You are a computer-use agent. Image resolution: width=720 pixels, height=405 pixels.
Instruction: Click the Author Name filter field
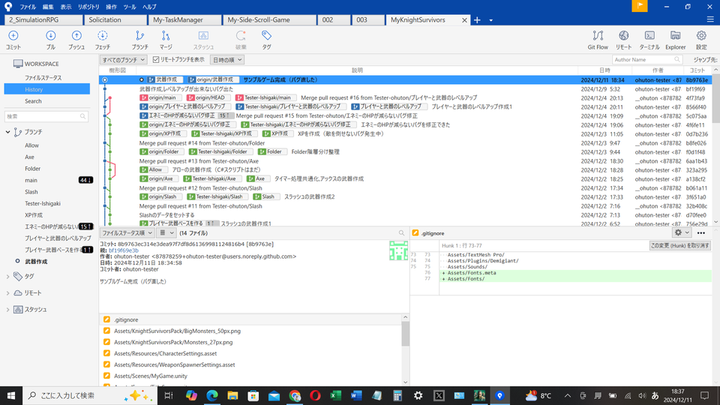click(x=647, y=60)
